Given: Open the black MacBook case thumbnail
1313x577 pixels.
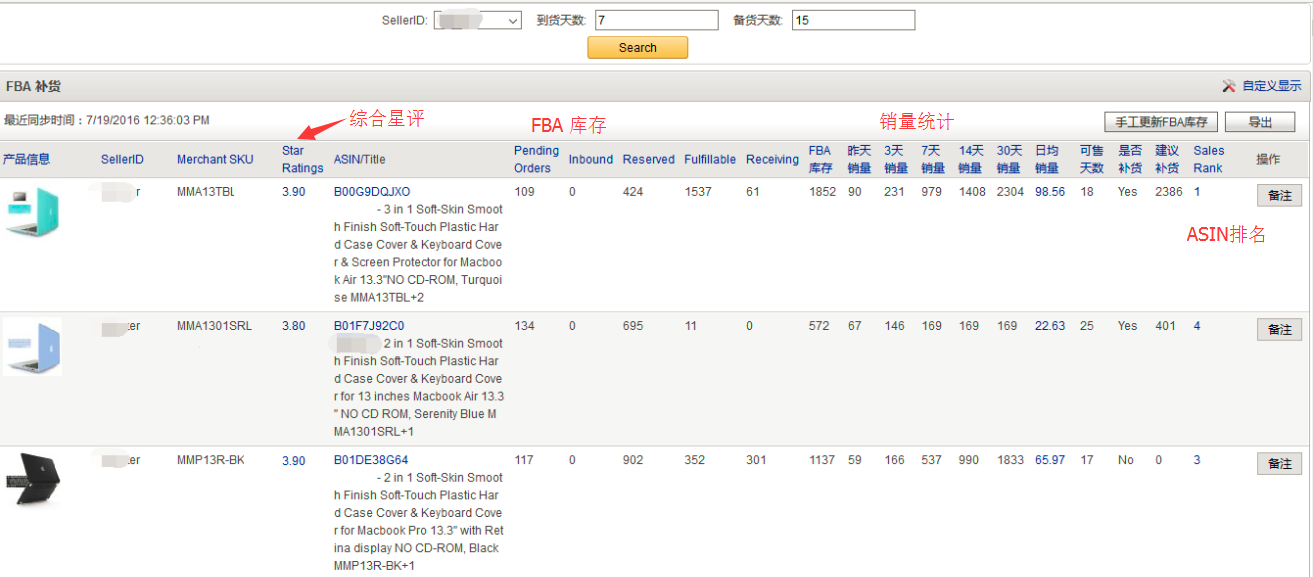Looking at the screenshot, I should click(x=32, y=479).
